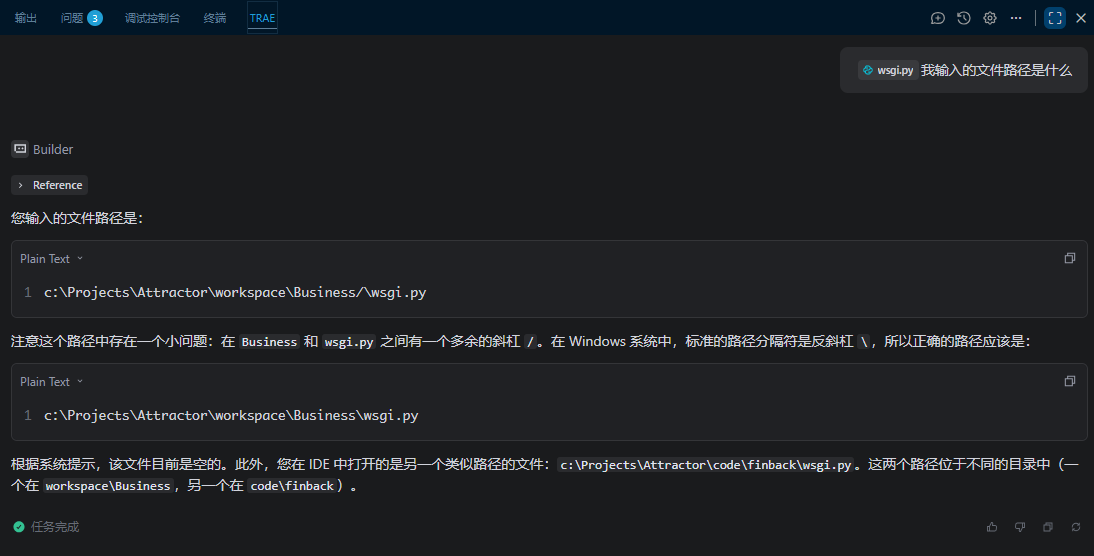Screen dimensions: 1094x556
Task: Open language dropdown of first Plain Text block
Action: [x=52, y=259]
